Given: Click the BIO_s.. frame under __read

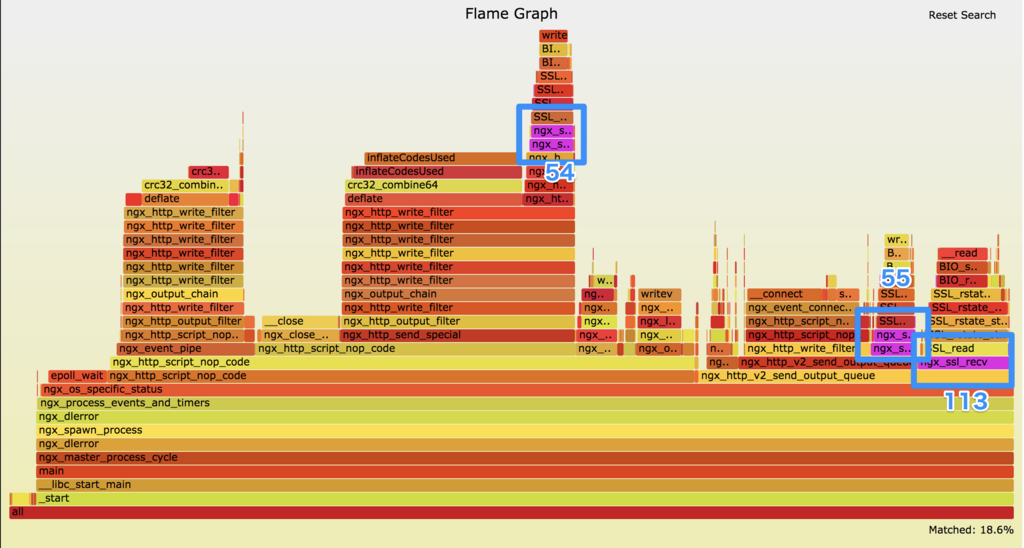Looking at the screenshot, I should point(962,267).
